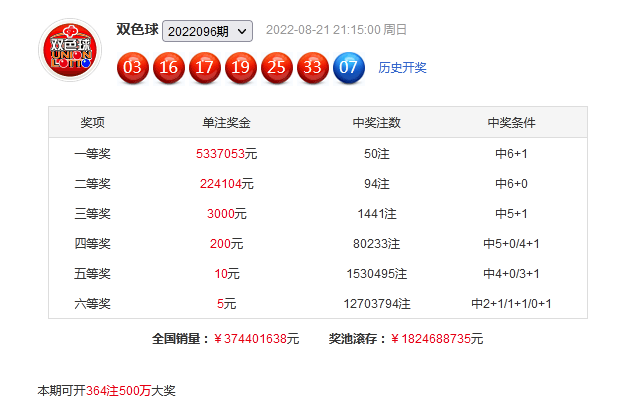Click the 5337053元 prize amount

coord(226,154)
